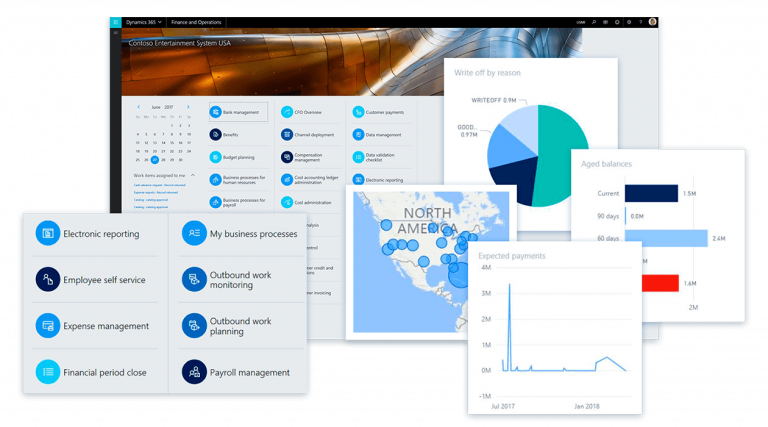
Task: Click the North America map label
Action: pos(428,220)
